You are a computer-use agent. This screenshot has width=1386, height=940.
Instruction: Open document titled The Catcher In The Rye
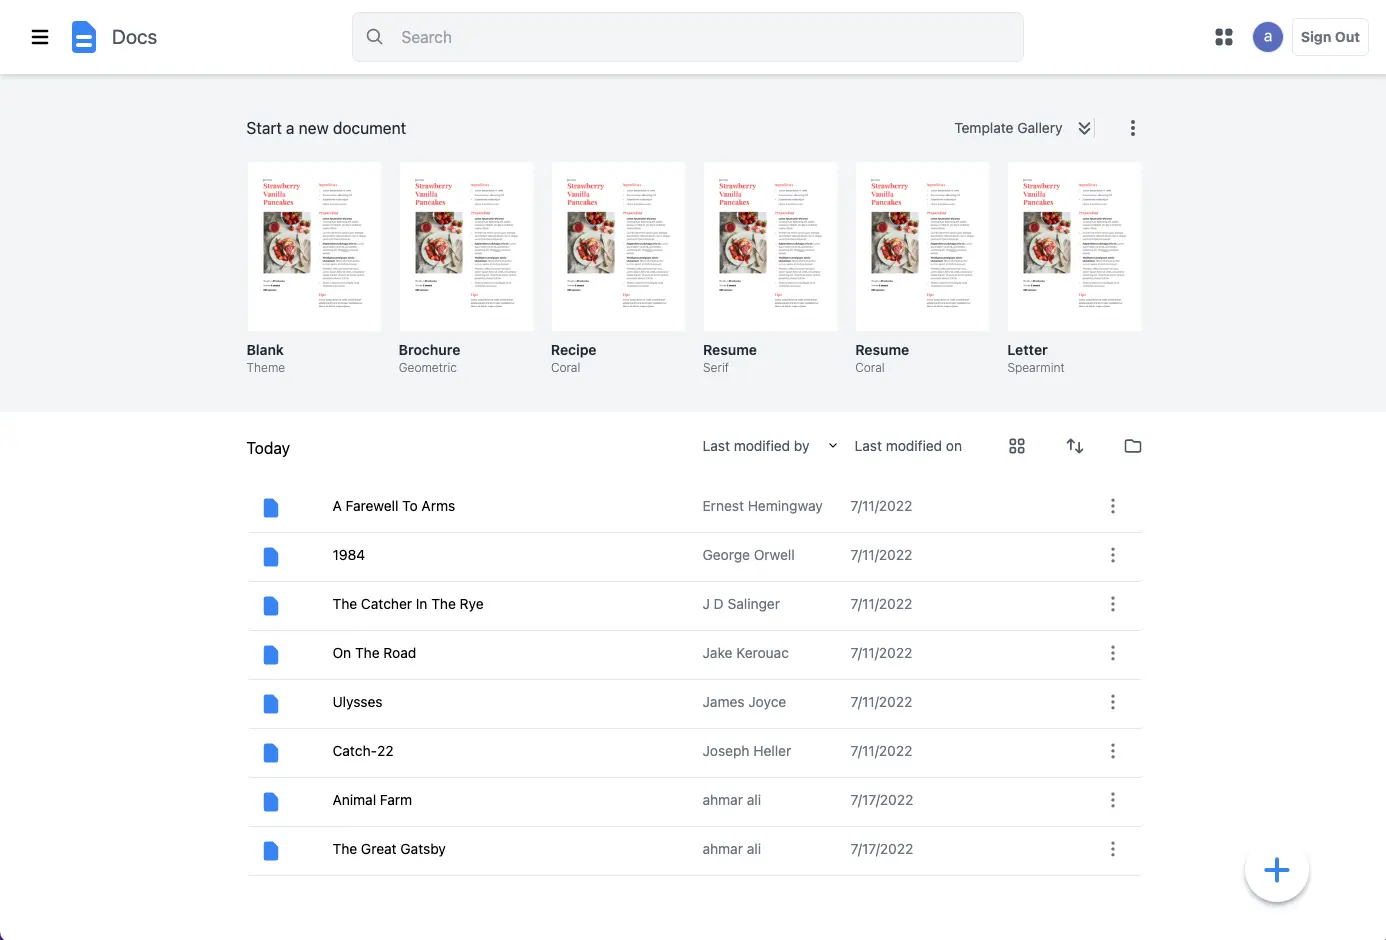coord(408,604)
